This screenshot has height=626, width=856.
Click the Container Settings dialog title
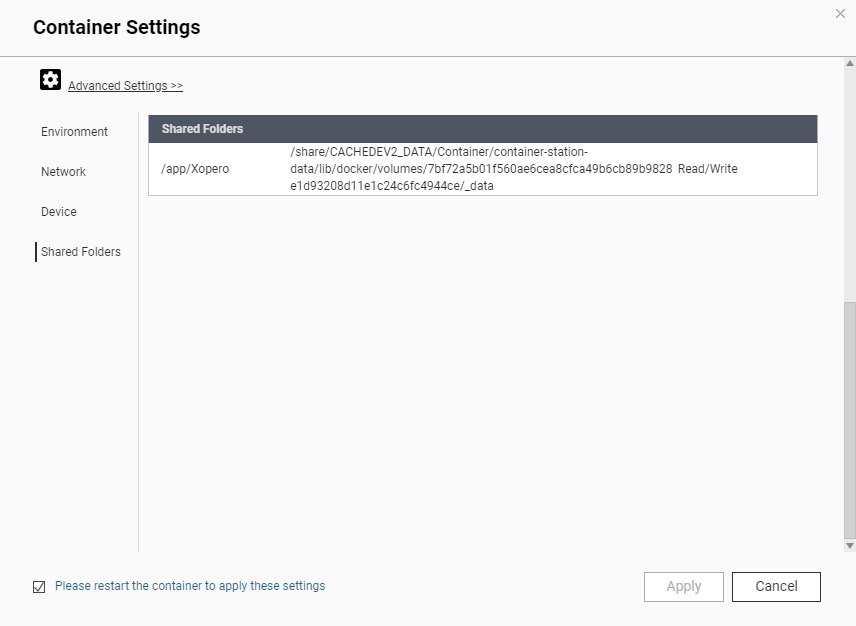tap(118, 27)
